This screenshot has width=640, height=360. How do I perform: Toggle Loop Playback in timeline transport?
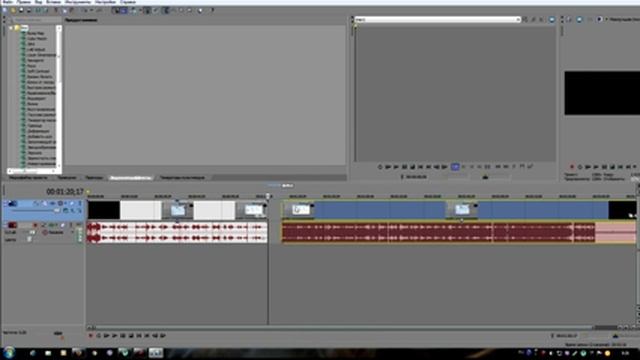pos(98,336)
